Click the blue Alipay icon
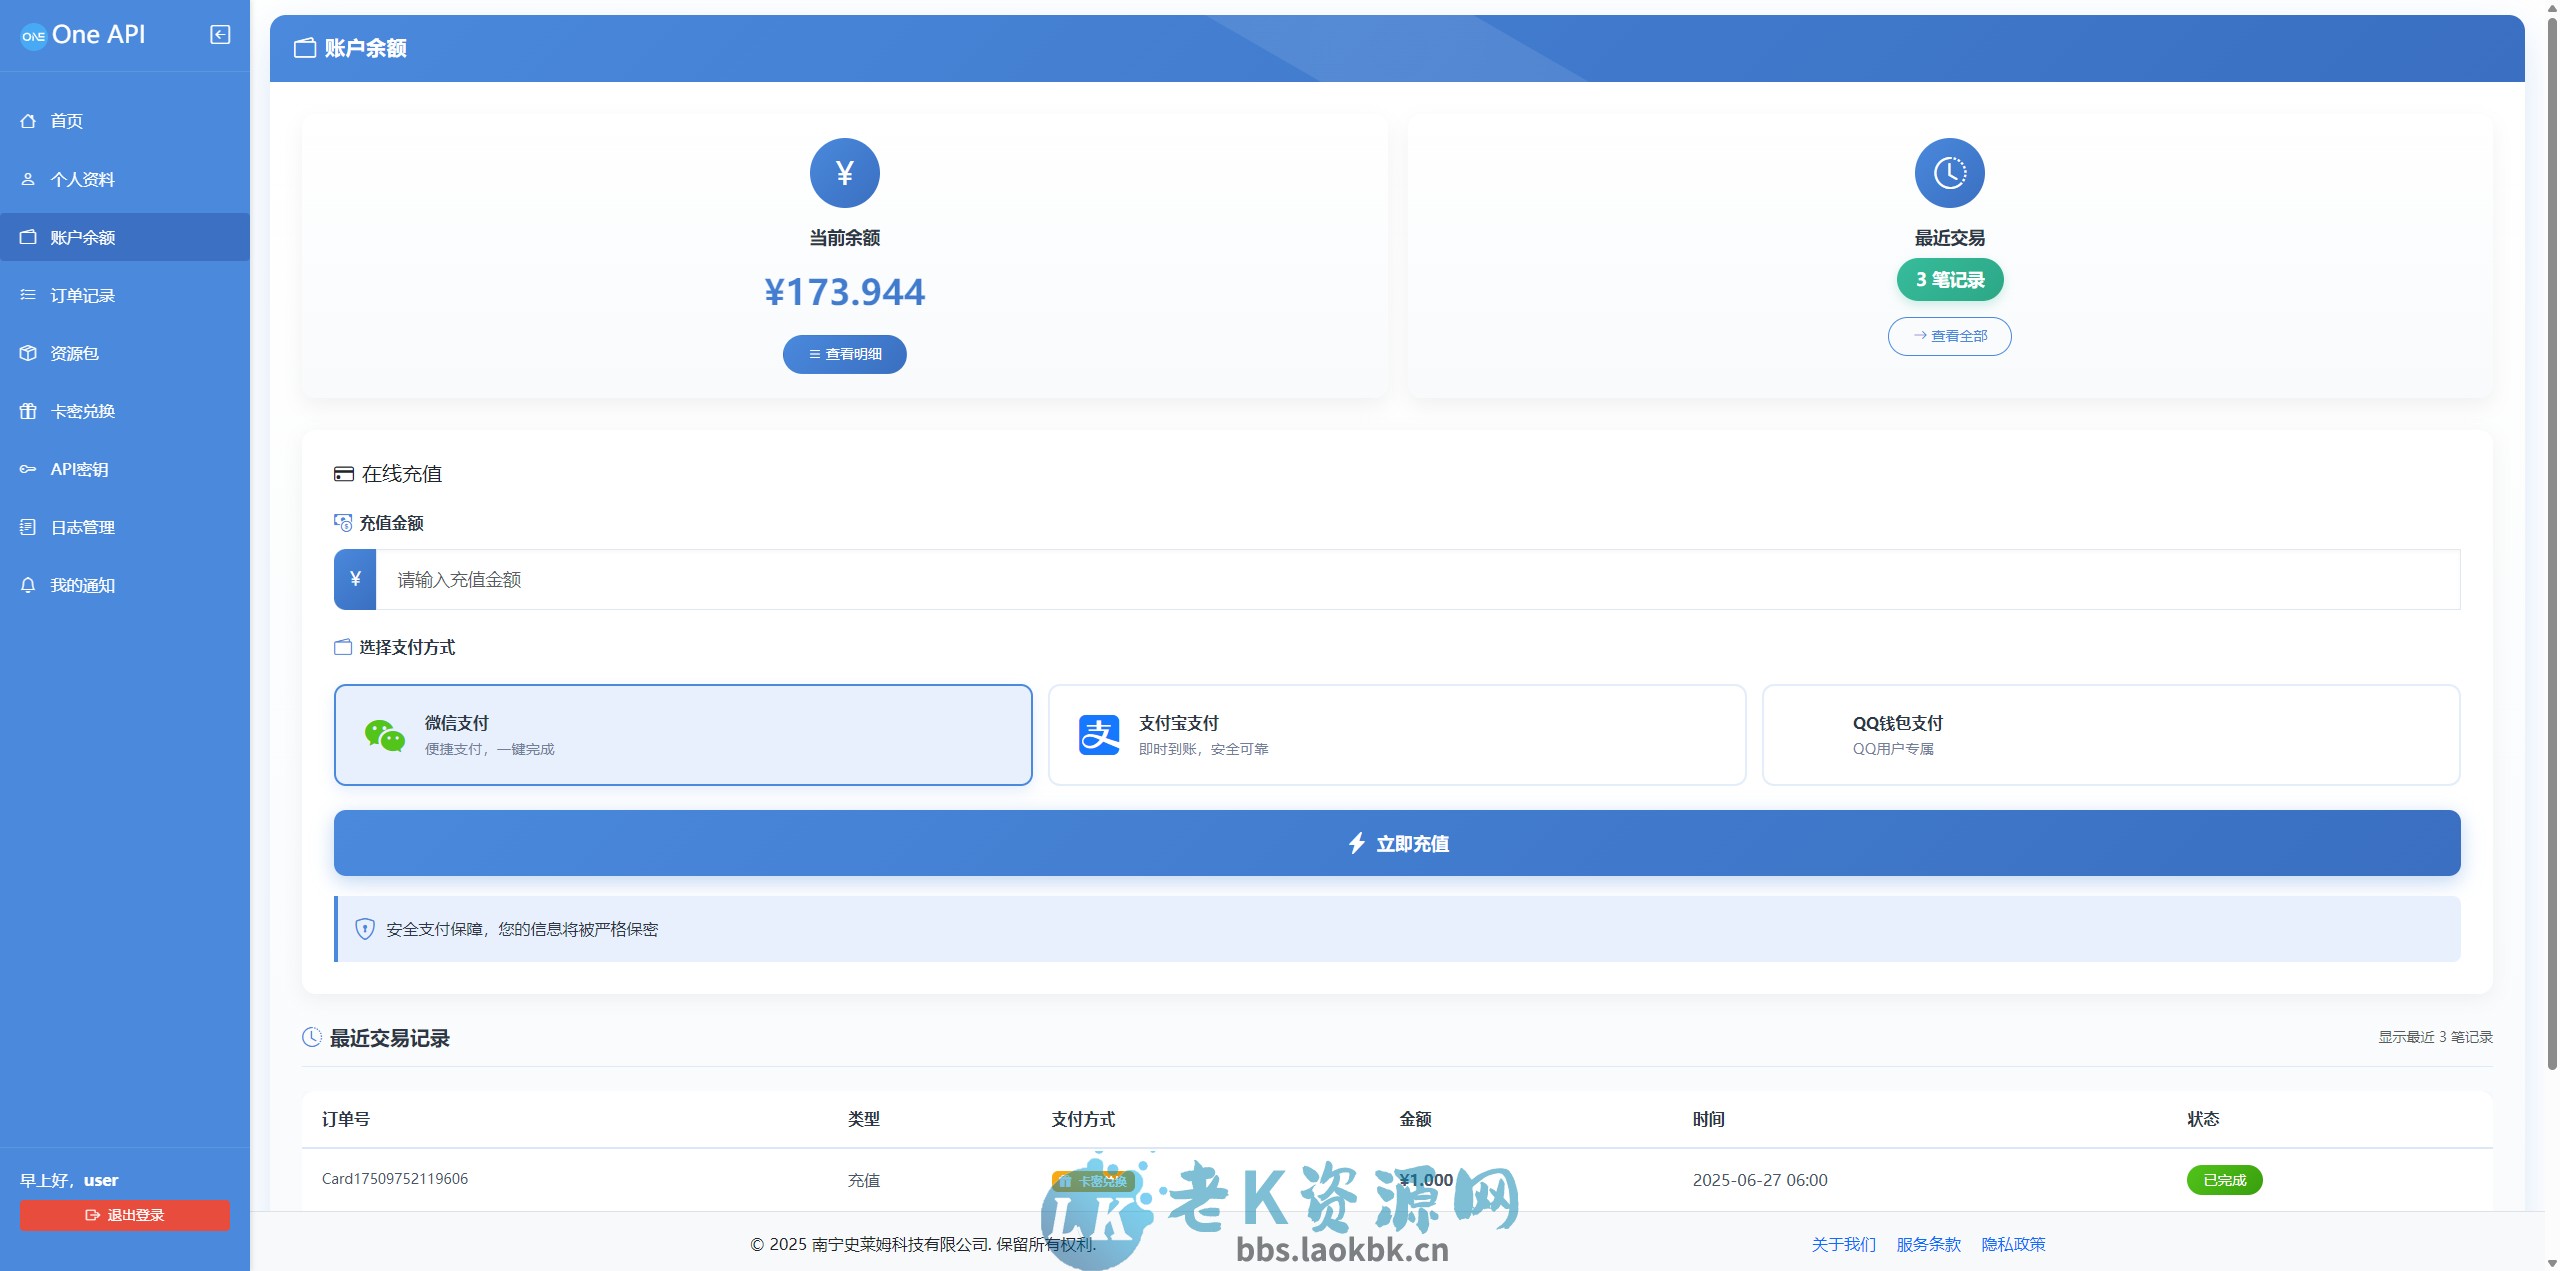2560x1271 pixels. 1098,734
